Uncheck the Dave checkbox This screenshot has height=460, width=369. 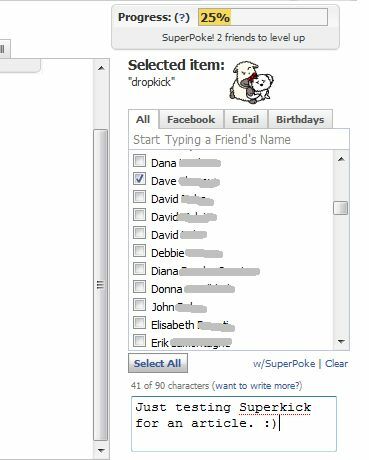click(139, 179)
